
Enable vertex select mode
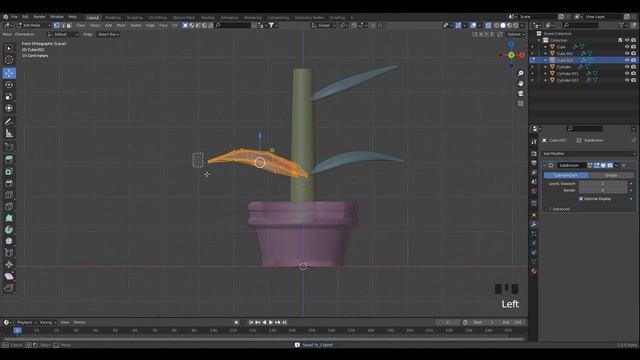coord(56,25)
